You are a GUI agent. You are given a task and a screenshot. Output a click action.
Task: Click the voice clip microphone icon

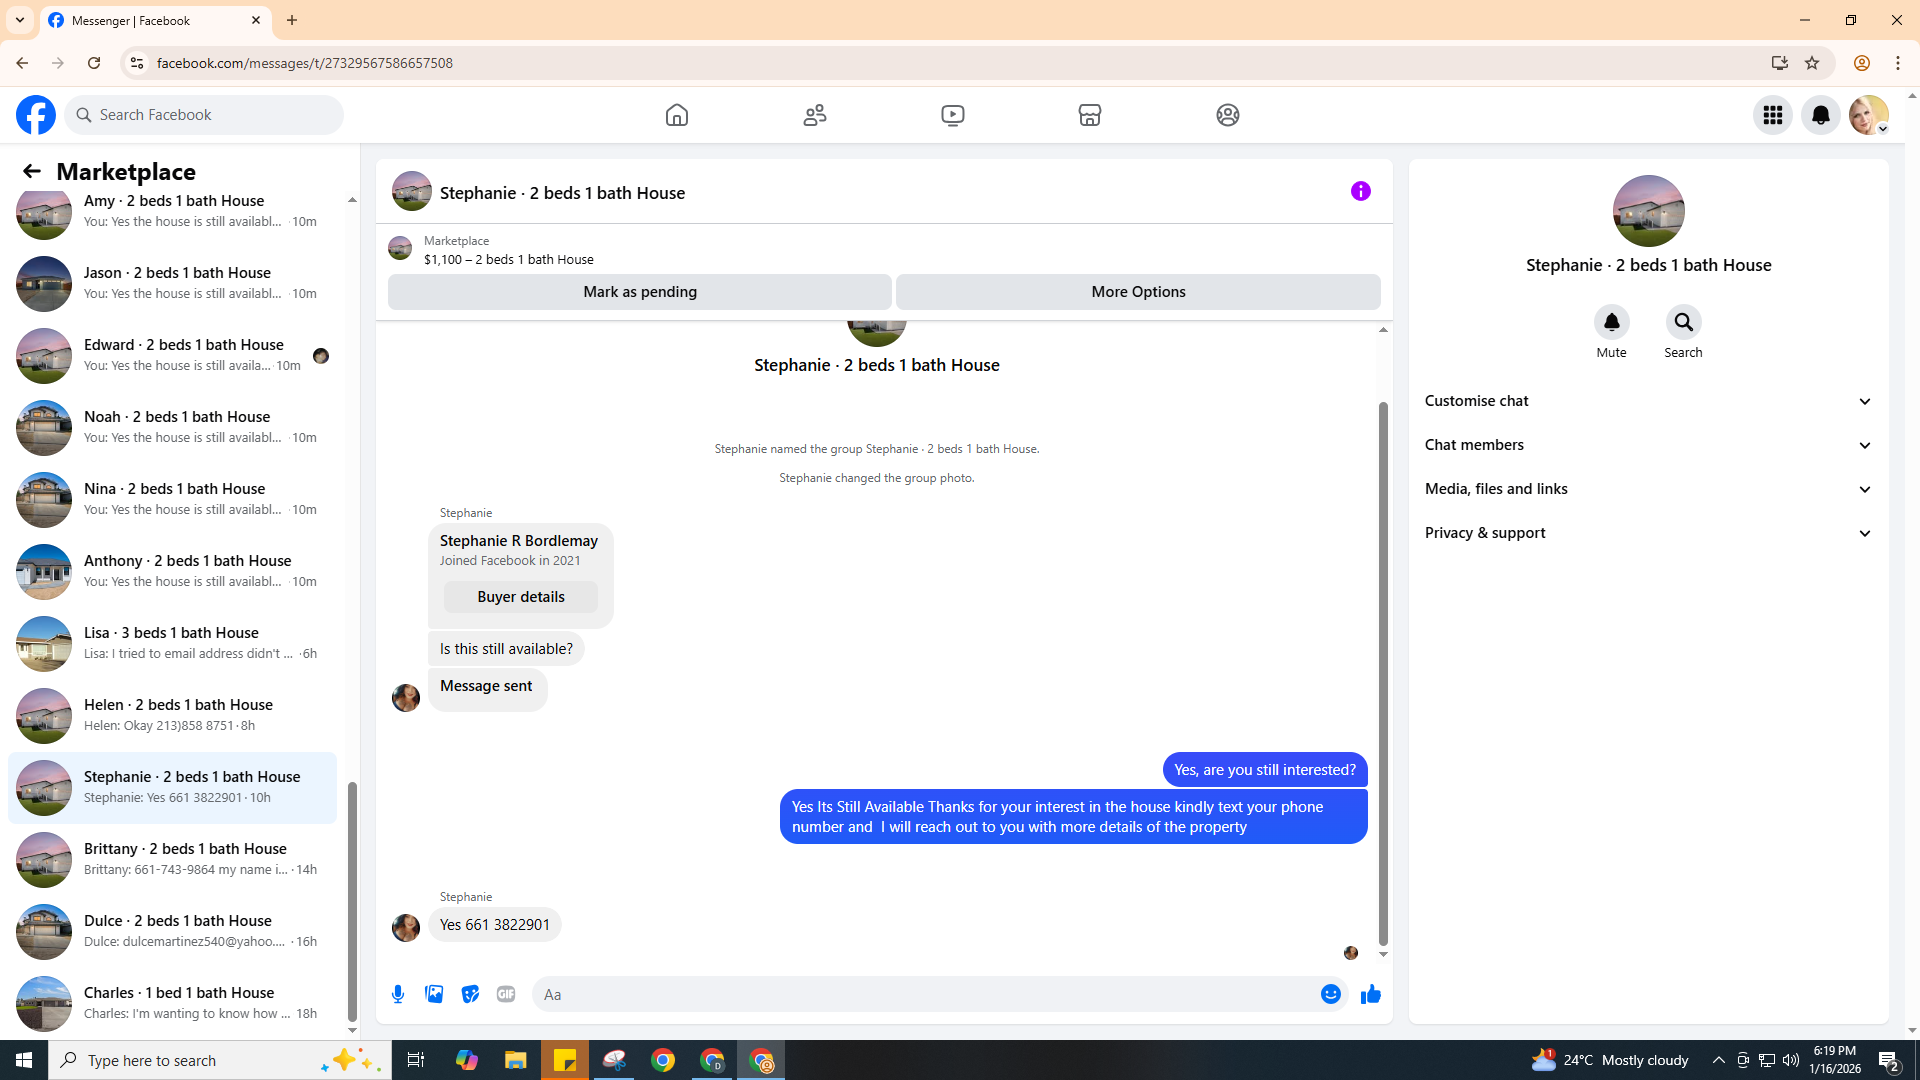[398, 994]
